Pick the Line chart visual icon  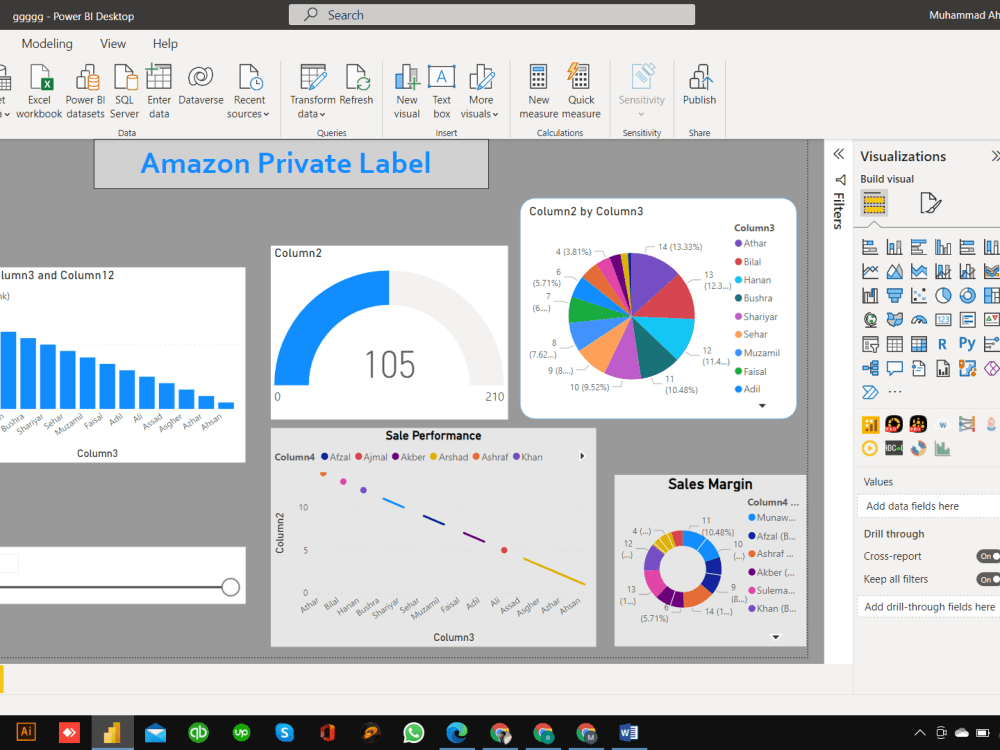pos(869,271)
